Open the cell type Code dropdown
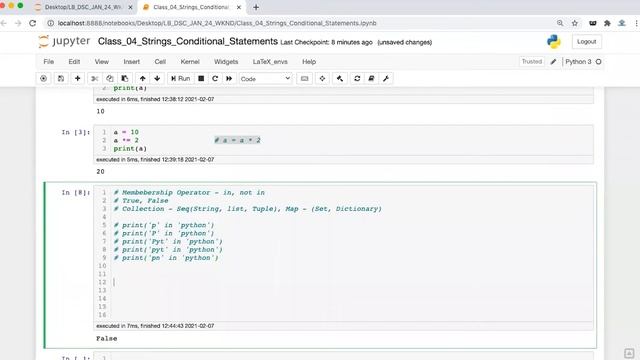The height and width of the screenshot is (360, 640). pyautogui.click(x=265, y=78)
